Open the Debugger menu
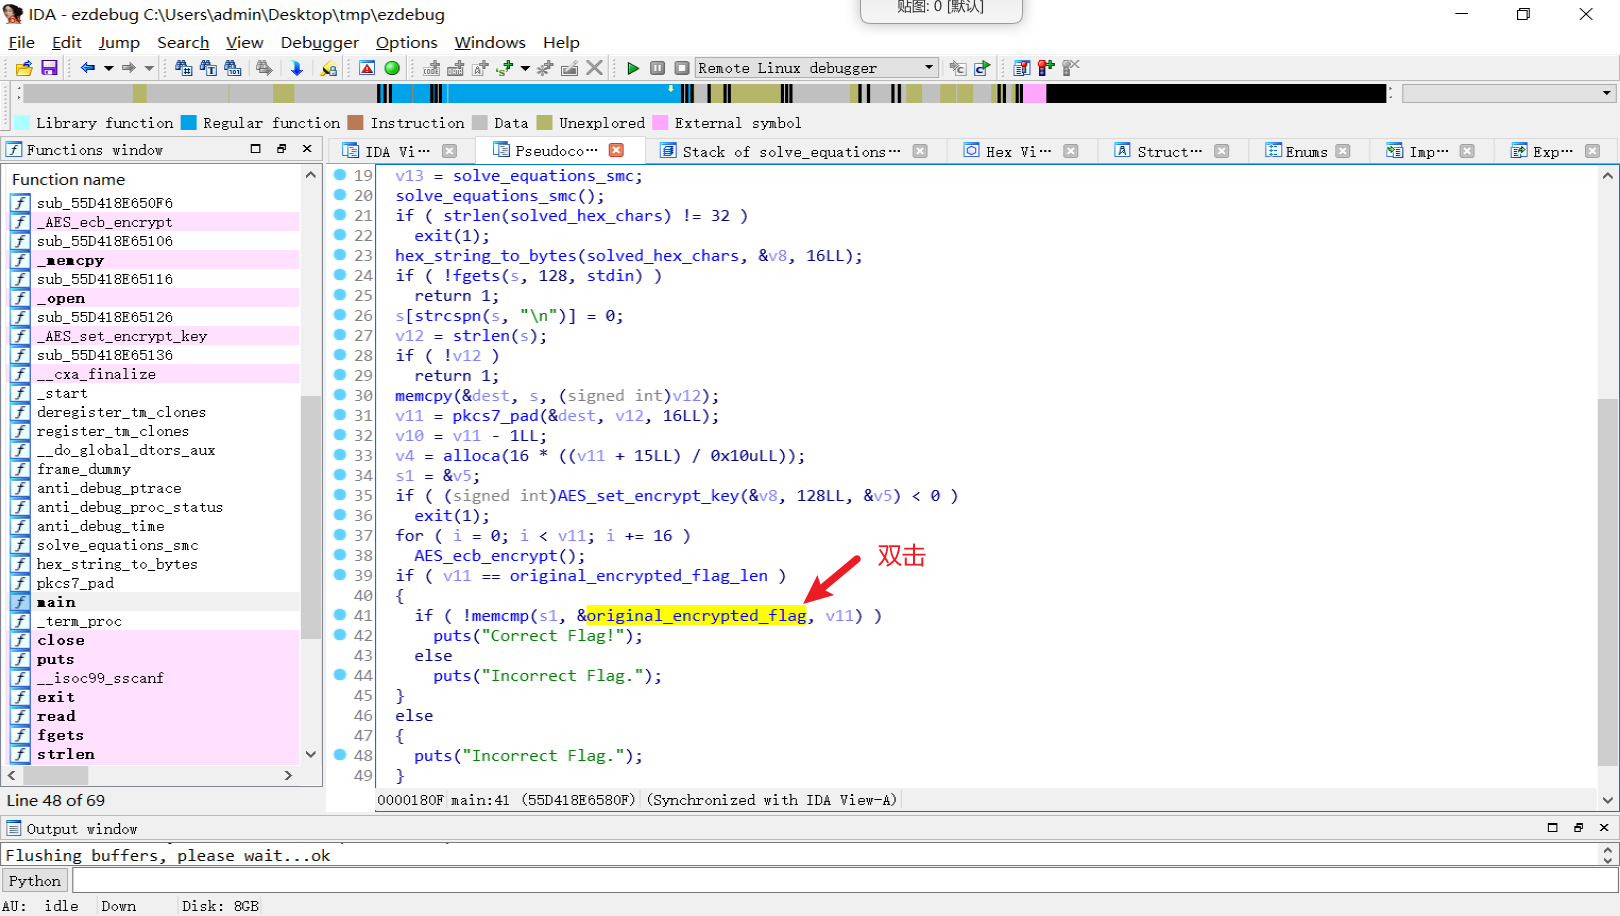 pyautogui.click(x=319, y=42)
